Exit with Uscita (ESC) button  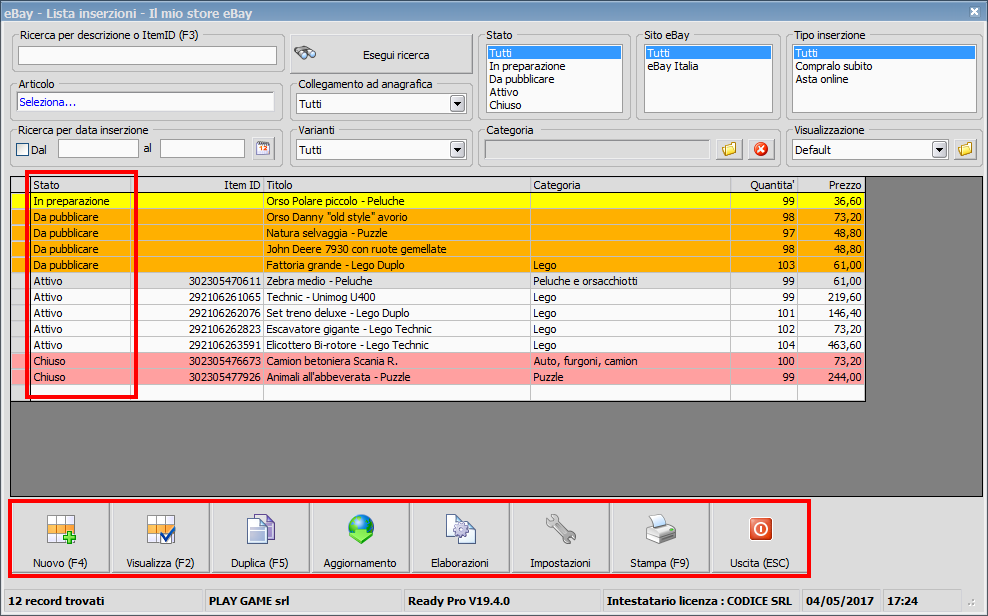point(760,538)
